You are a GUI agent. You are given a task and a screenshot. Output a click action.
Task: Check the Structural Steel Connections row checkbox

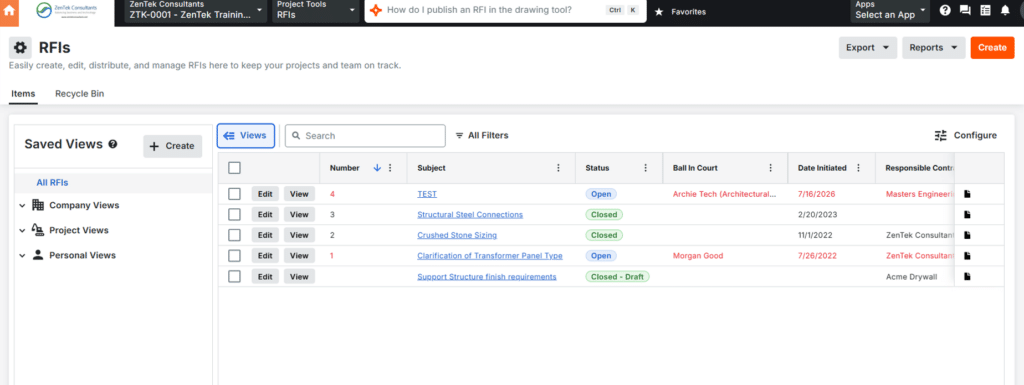tap(234, 215)
